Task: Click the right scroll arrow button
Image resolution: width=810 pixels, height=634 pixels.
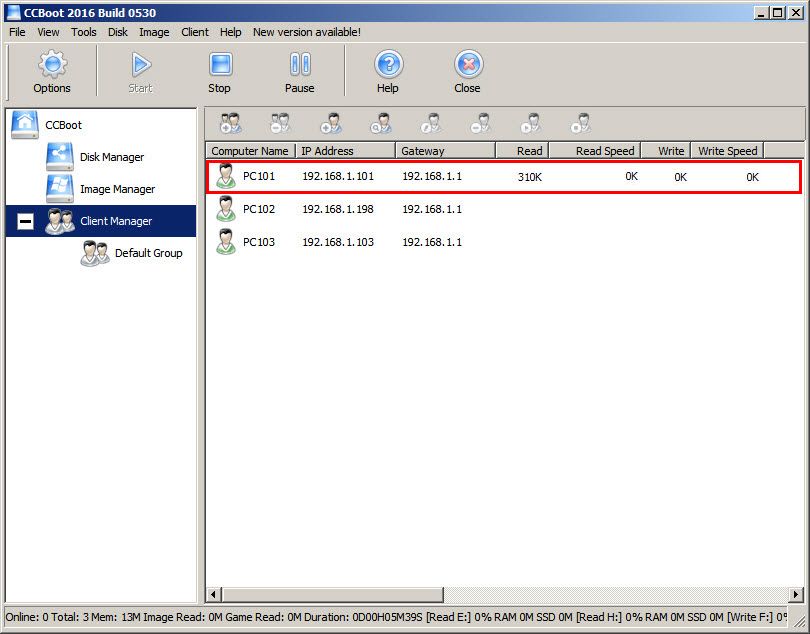Action: (x=797, y=595)
